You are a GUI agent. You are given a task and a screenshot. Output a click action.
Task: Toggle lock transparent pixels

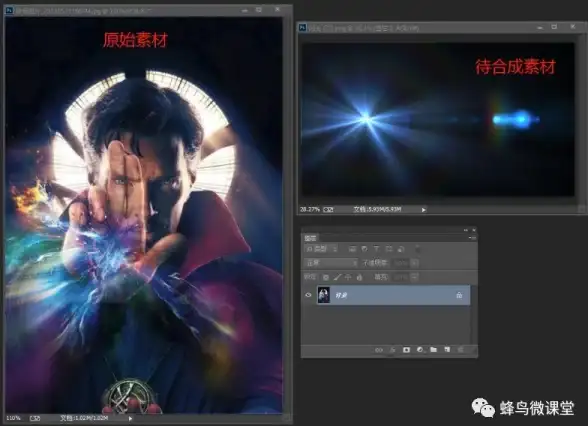326,277
